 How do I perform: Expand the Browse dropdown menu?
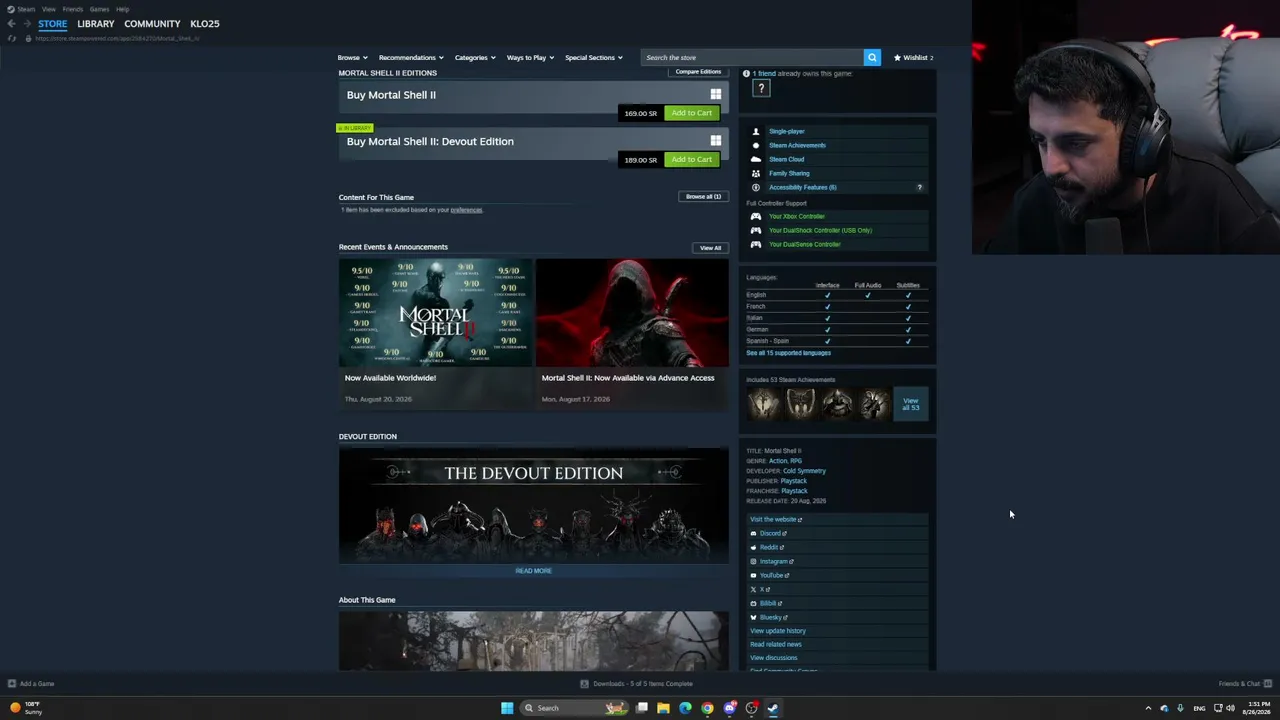[352, 58]
